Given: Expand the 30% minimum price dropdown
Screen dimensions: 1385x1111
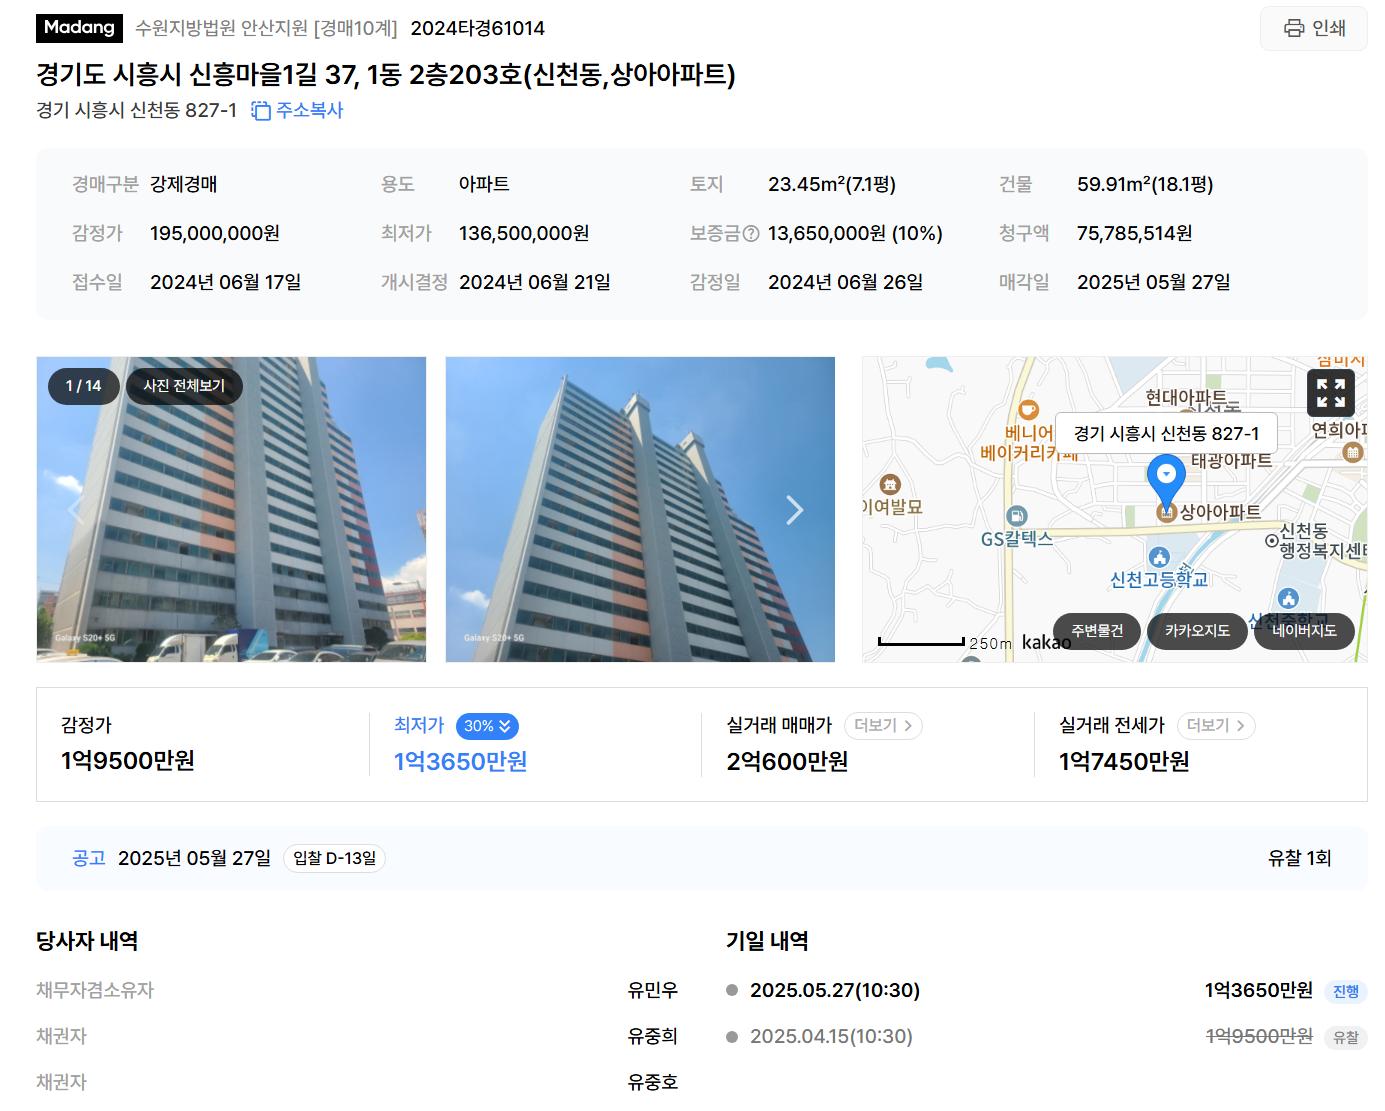Looking at the screenshot, I should 487,726.
